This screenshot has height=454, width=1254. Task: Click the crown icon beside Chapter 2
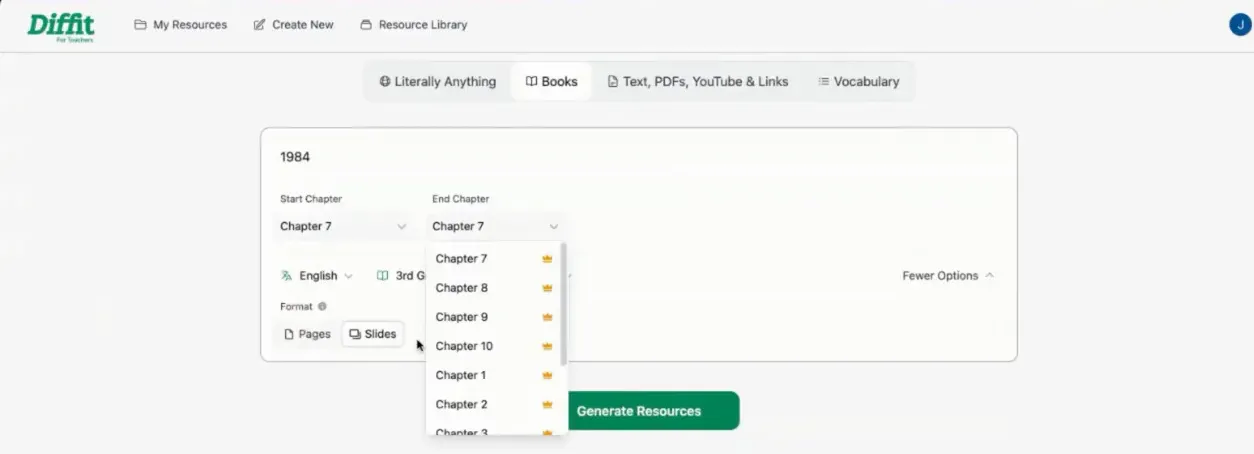[547, 404]
